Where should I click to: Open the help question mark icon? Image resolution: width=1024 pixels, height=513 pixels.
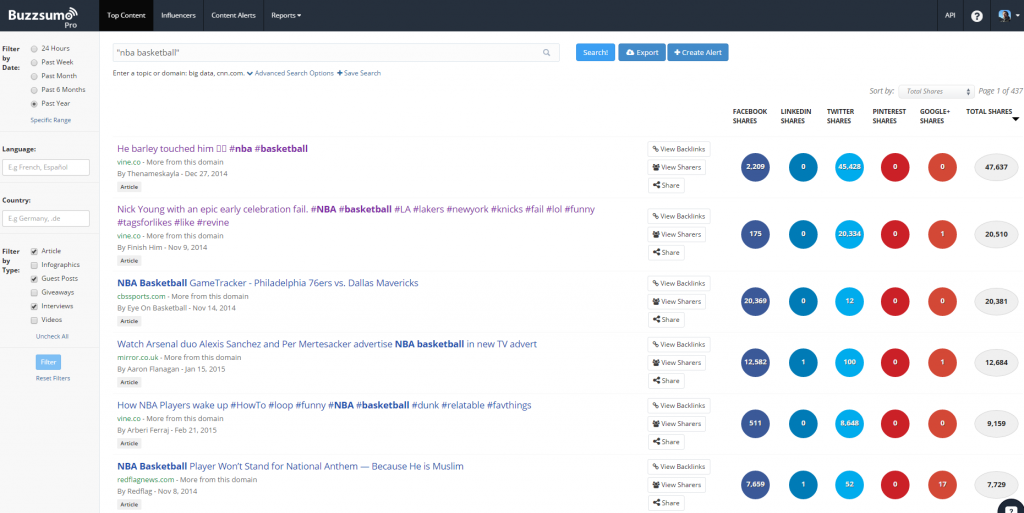coord(977,16)
